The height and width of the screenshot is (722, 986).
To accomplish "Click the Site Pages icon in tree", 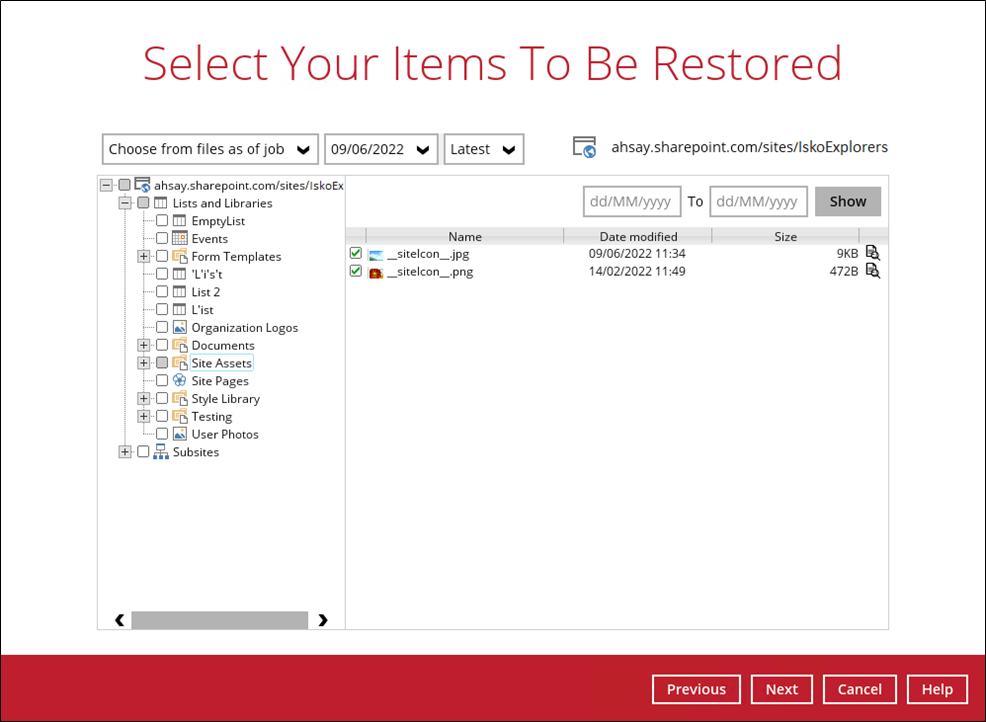I will point(180,381).
